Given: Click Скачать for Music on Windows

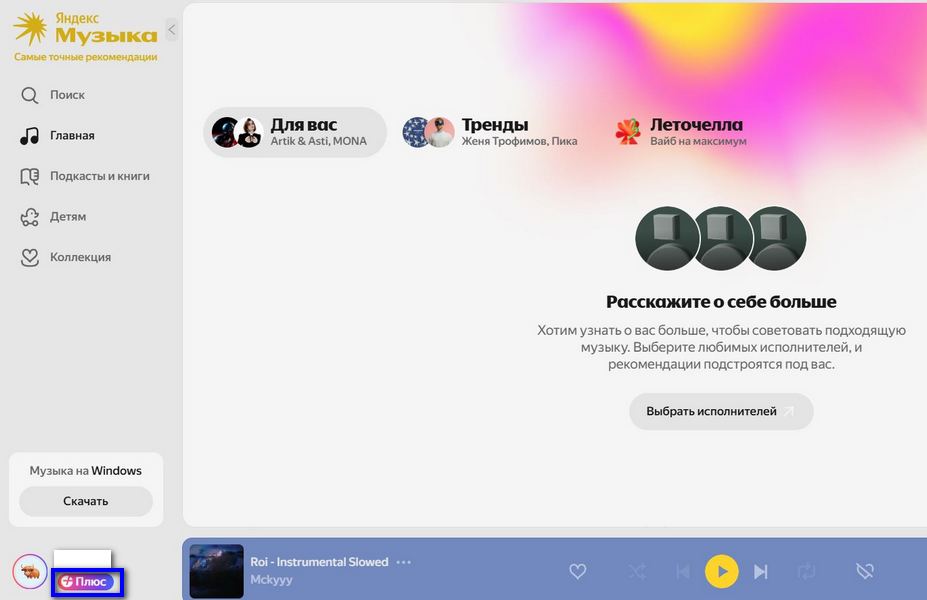Looking at the screenshot, I should [86, 501].
